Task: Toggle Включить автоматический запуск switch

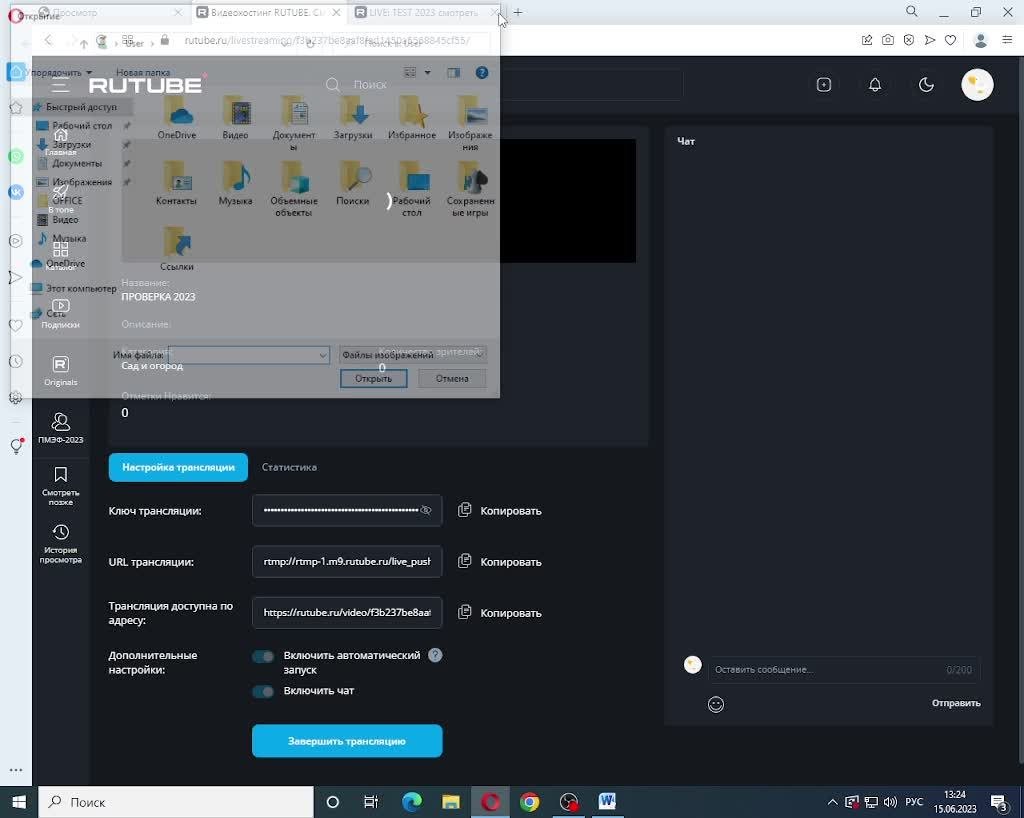Action: pos(263,656)
